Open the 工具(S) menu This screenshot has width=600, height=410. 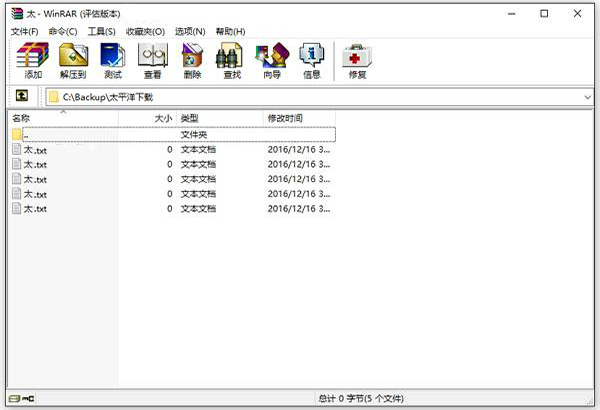pyautogui.click(x=101, y=31)
